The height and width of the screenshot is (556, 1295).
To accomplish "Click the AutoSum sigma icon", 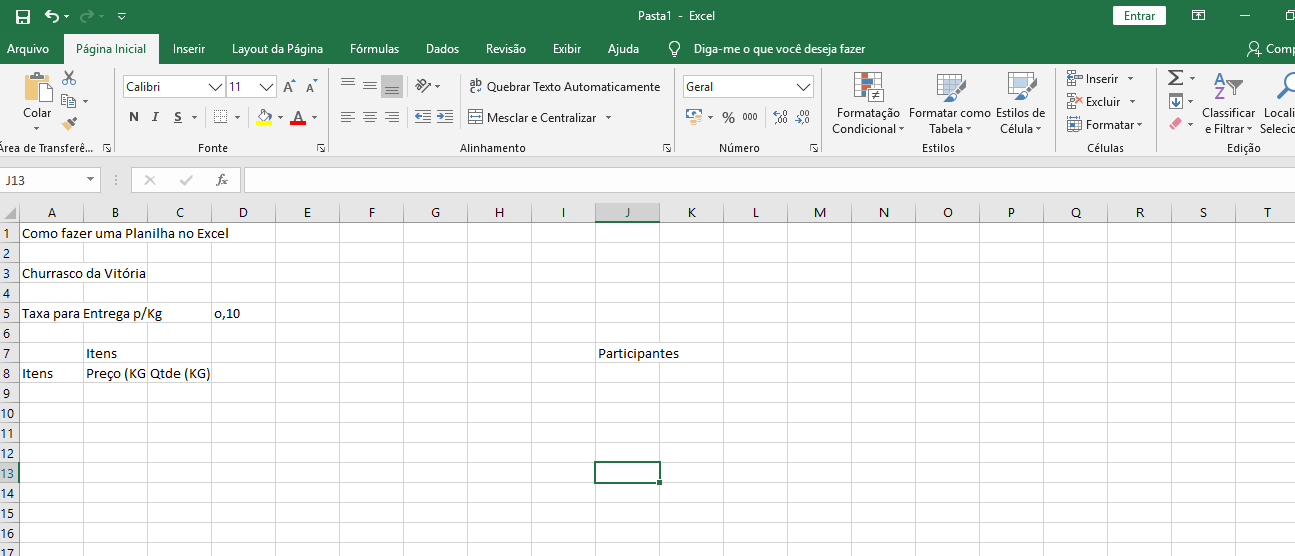I will tap(1175, 78).
